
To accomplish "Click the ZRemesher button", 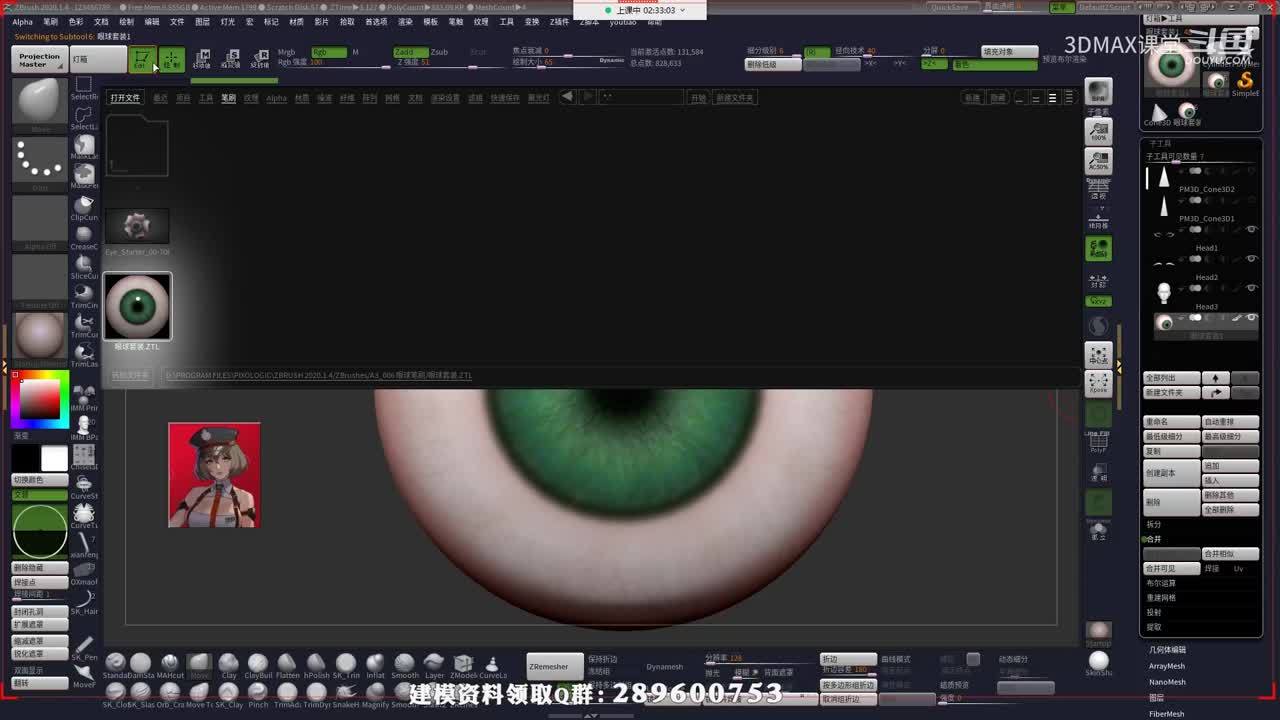I will tap(554, 666).
